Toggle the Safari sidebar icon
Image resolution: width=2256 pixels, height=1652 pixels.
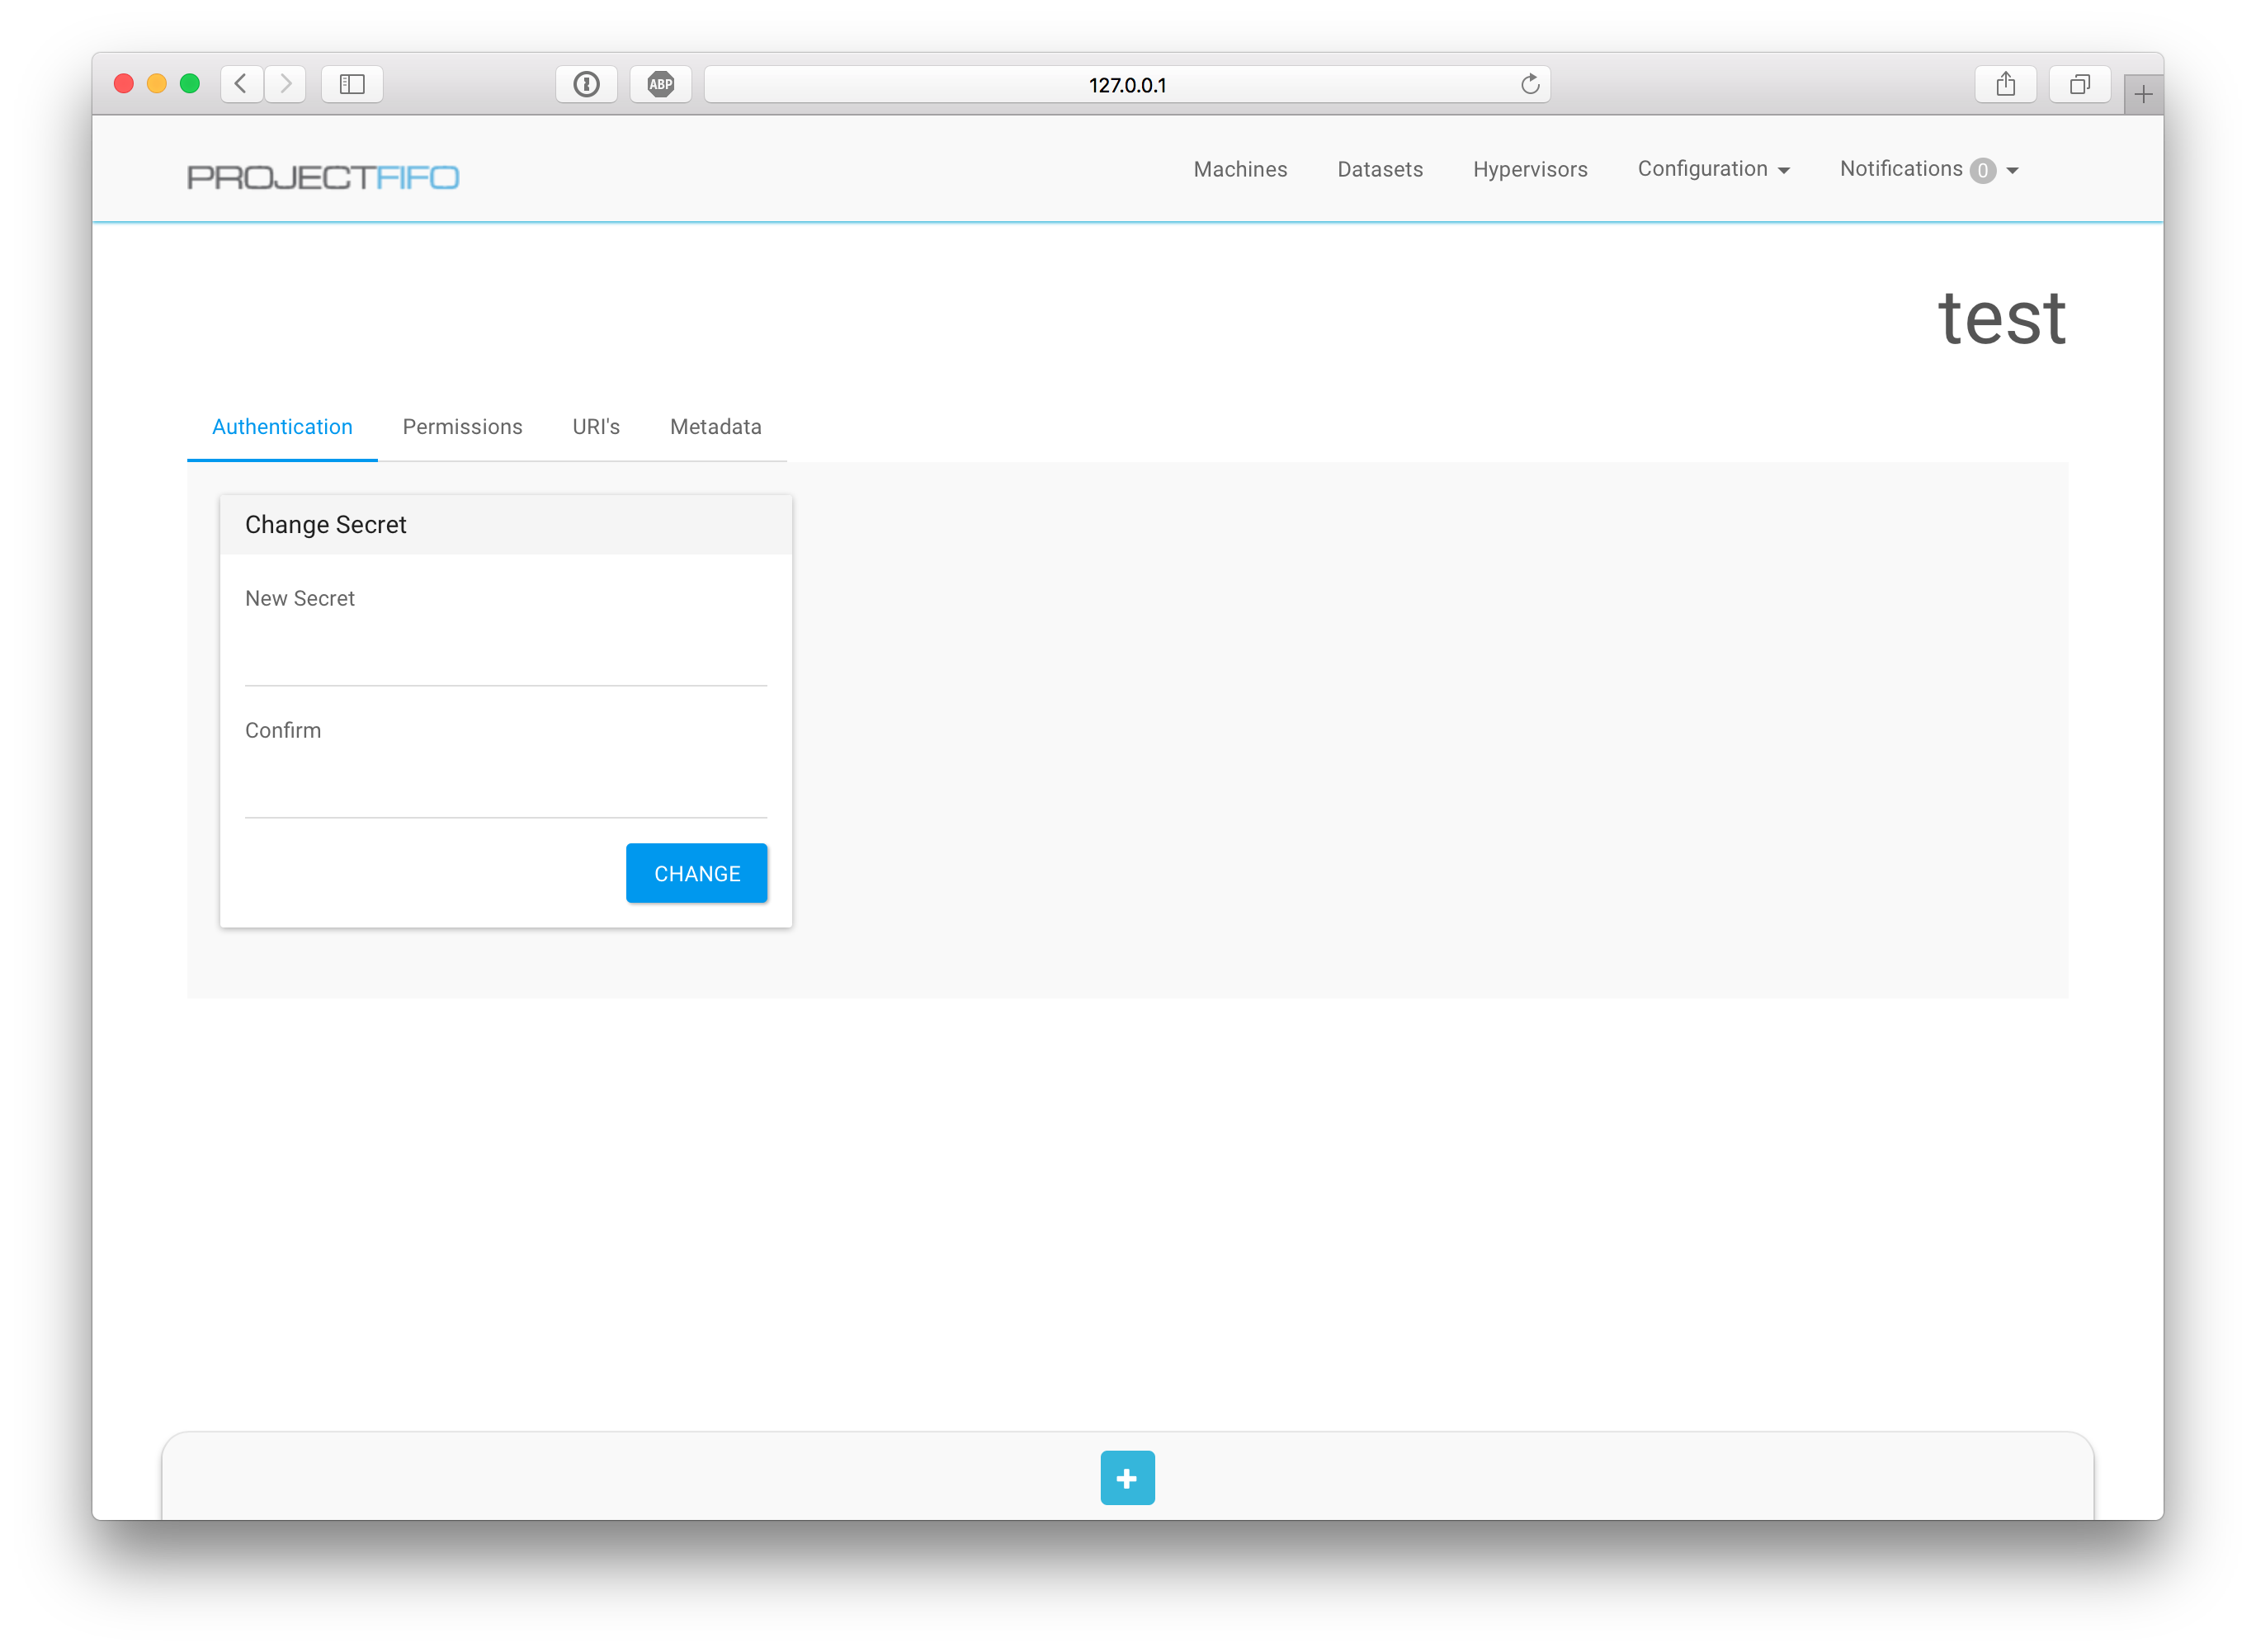[x=352, y=84]
